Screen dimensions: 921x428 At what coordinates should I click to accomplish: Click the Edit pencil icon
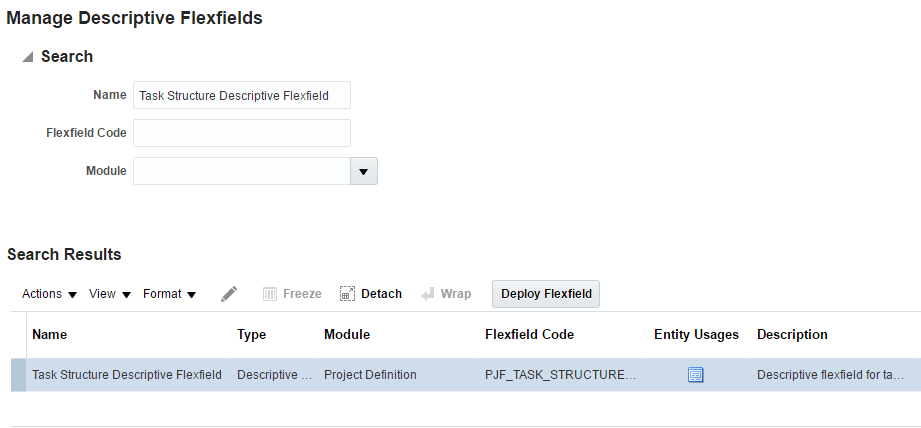[229, 294]
